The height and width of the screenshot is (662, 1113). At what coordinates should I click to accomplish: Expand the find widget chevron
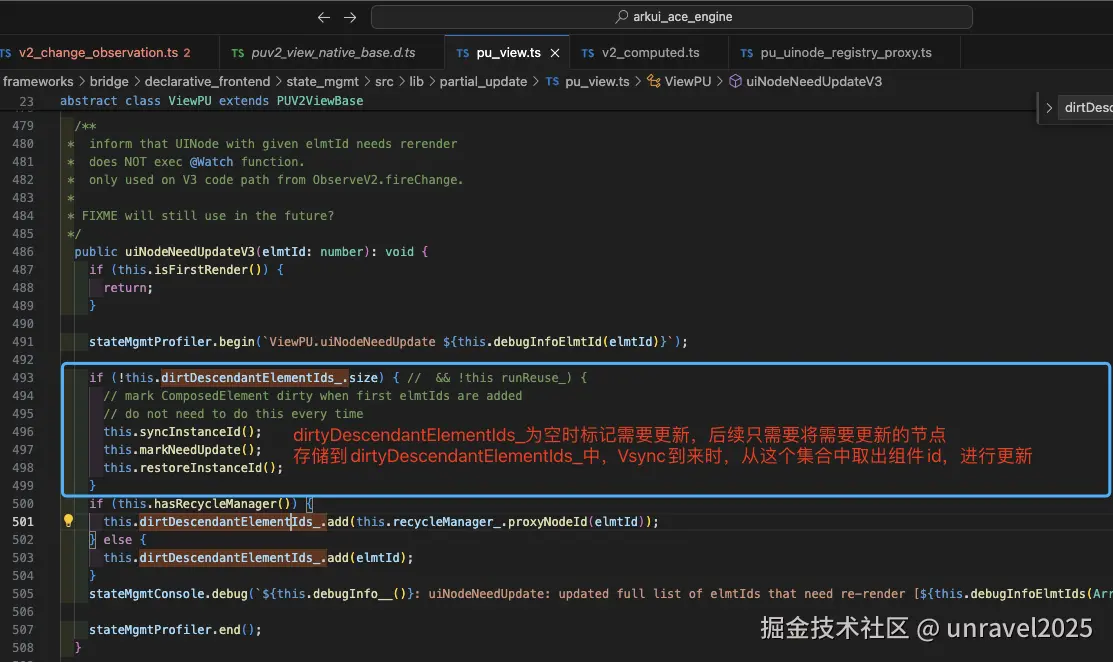pyautogui.click(x=1049, y=108)
